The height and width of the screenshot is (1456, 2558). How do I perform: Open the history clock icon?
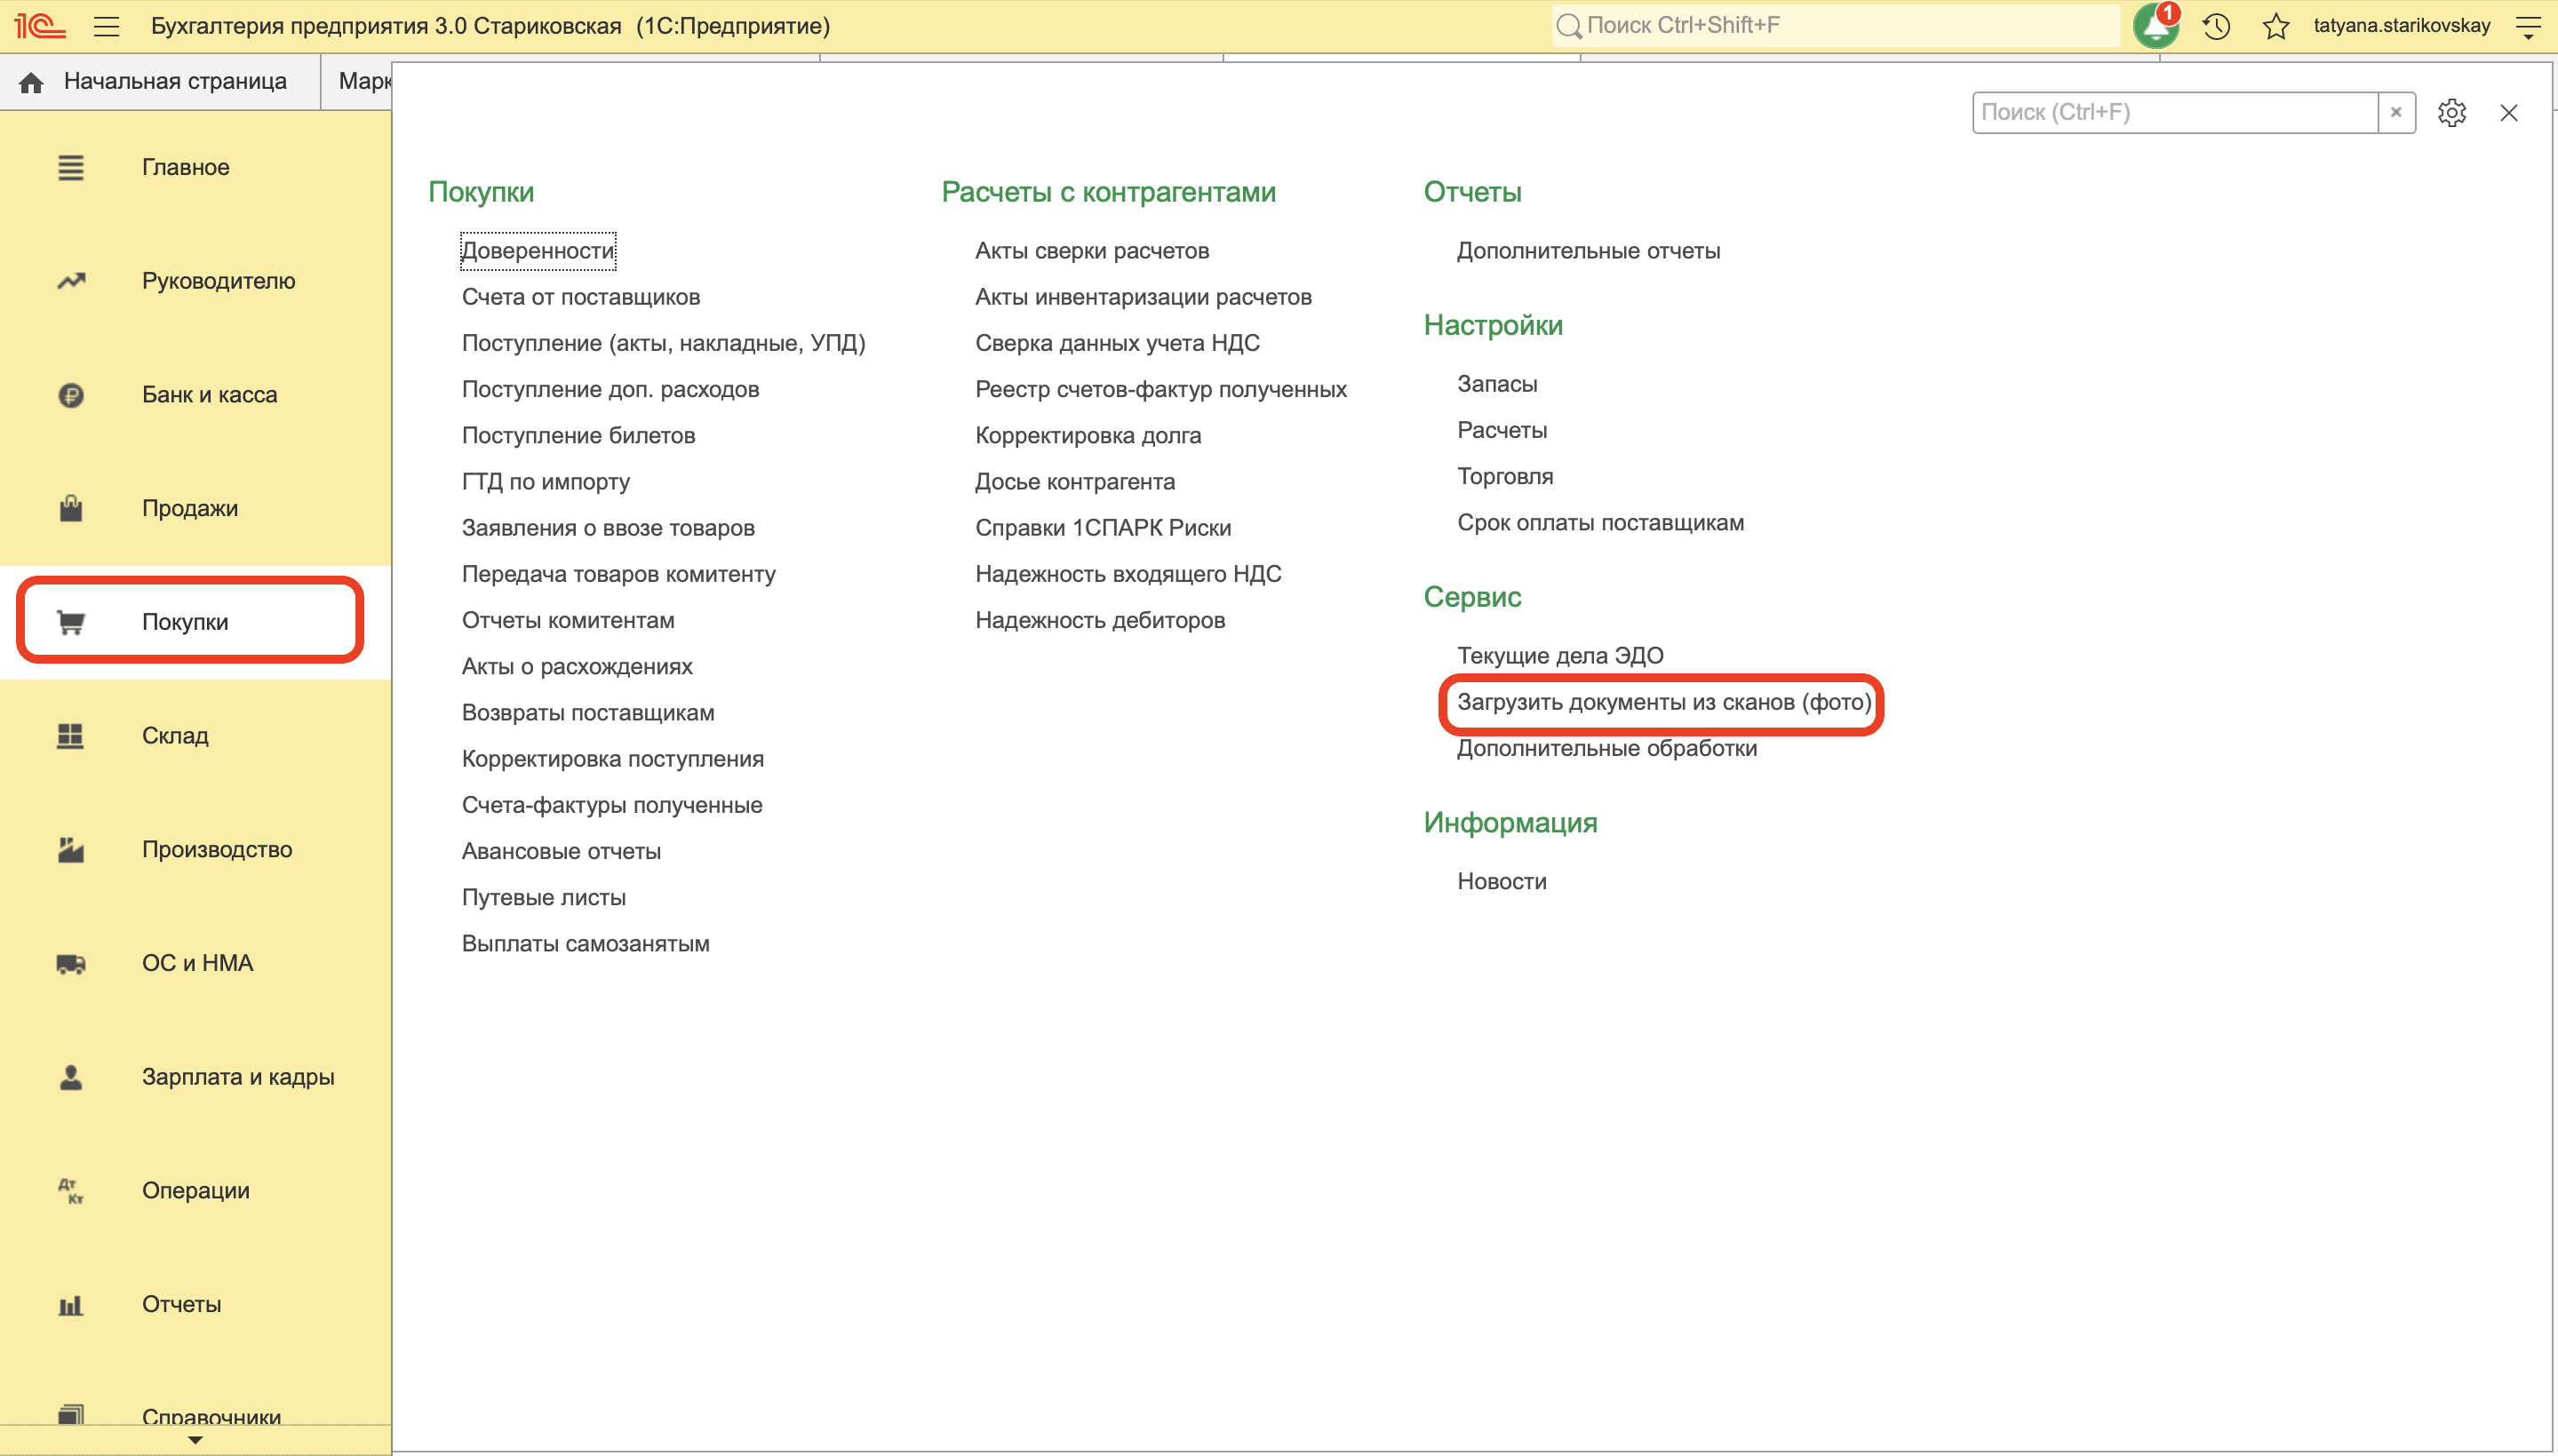coord(2216,26)
